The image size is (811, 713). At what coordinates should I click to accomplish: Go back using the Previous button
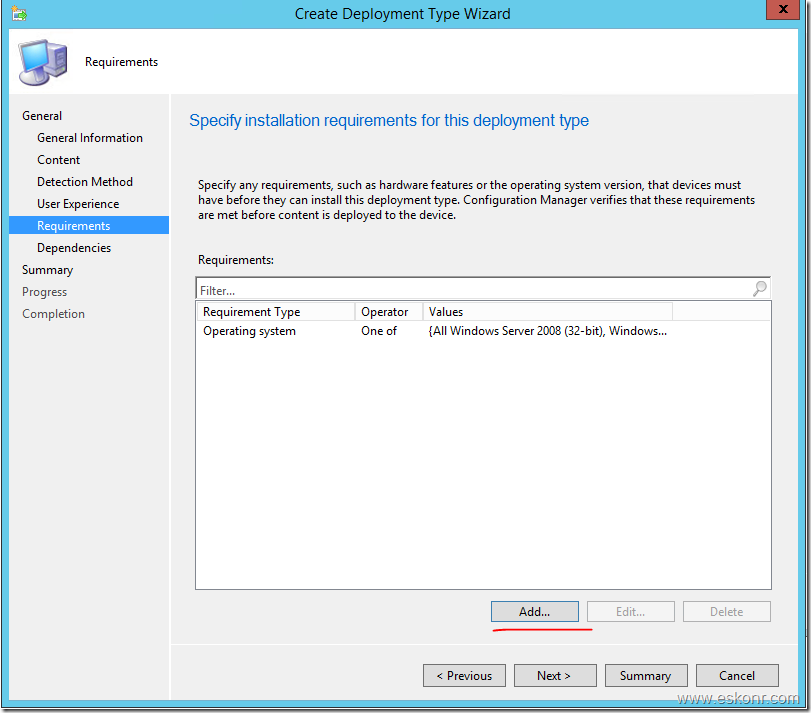pos(464,675)
